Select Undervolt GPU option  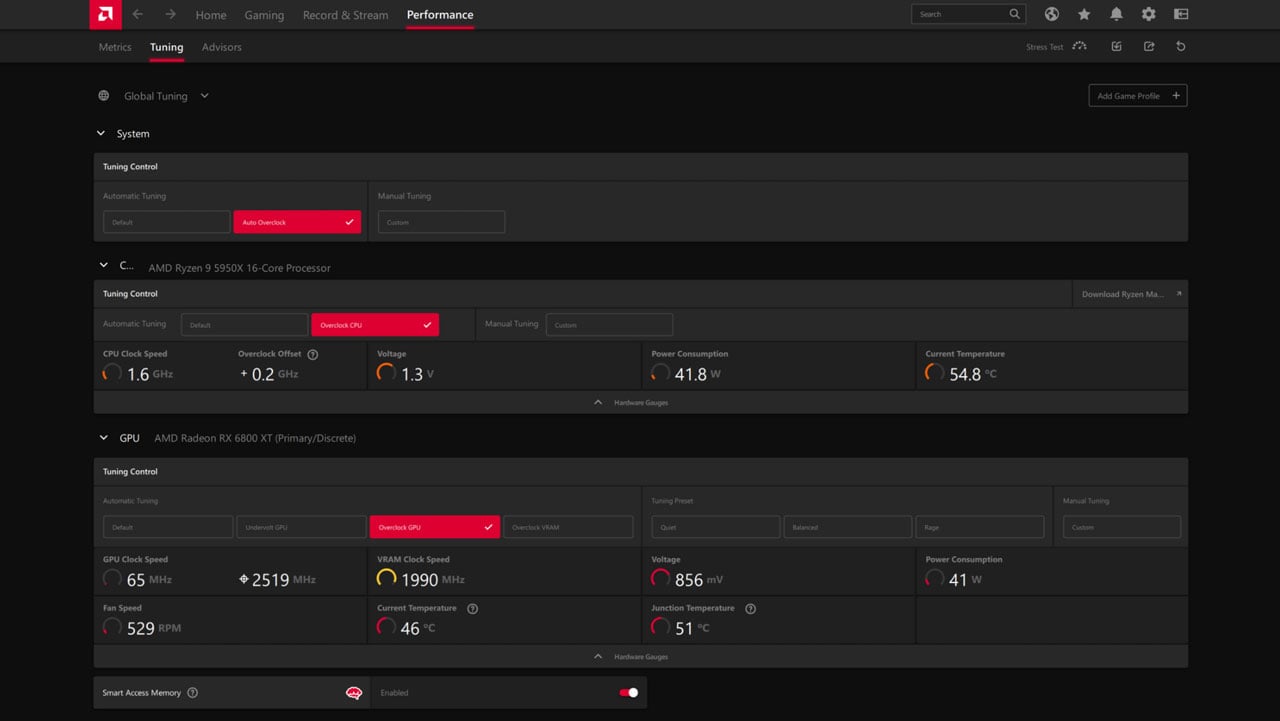click(x=301, y=527)
